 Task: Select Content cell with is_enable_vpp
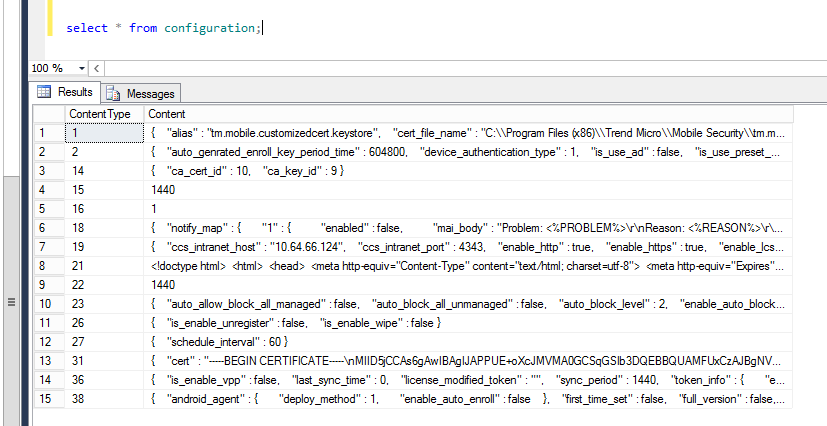click(x=468, y=380)
